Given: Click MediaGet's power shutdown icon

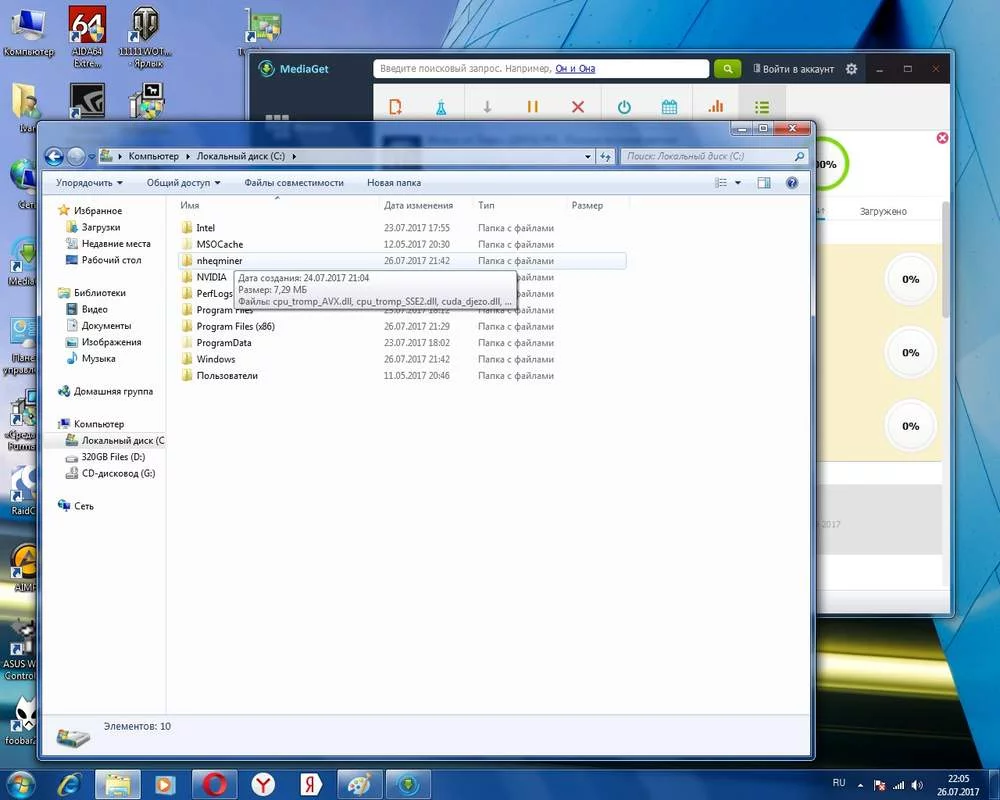Looking at the screenshot, I should 624,107.
